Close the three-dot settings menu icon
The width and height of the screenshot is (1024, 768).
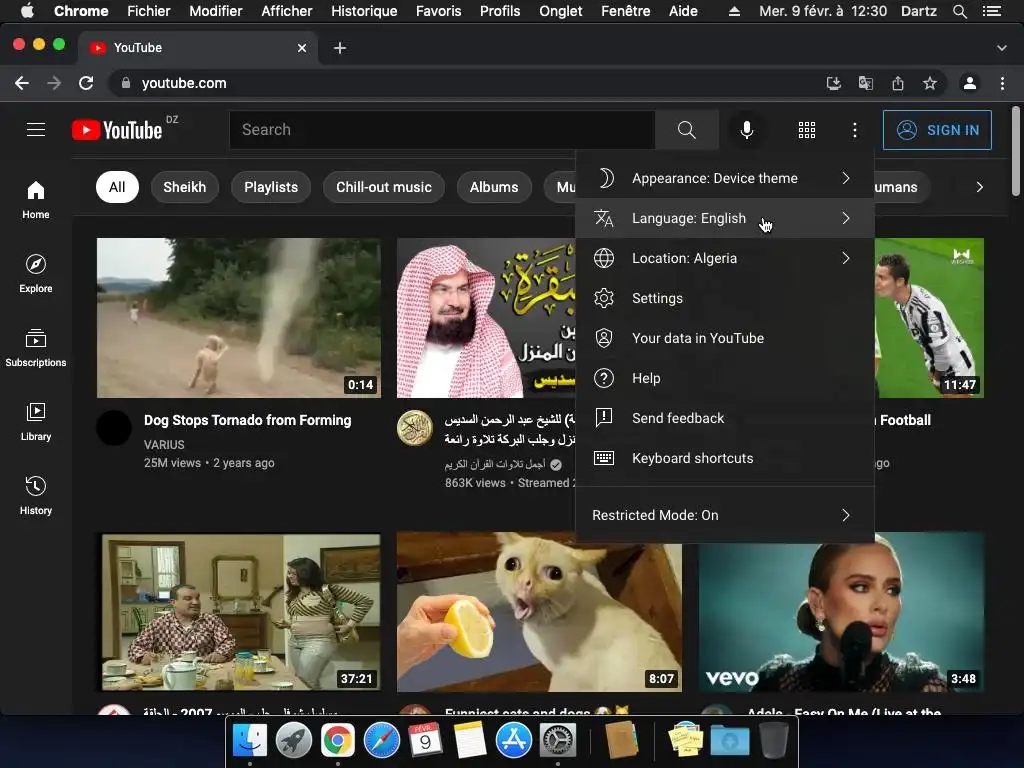(854, 130)
